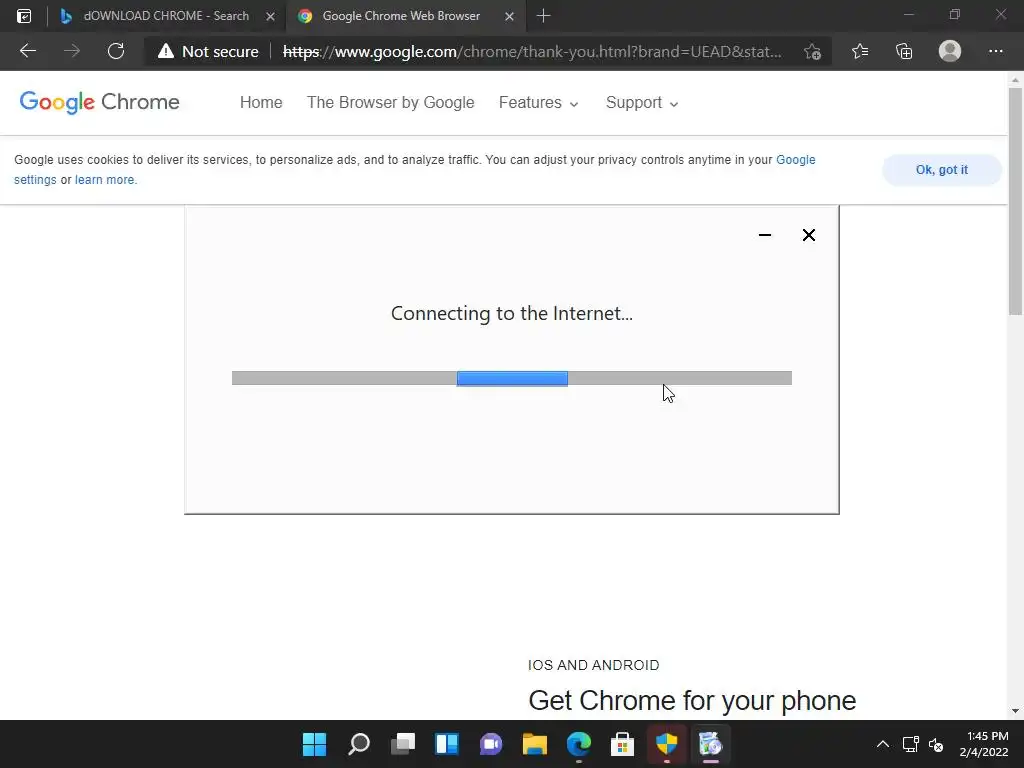This screenshot has height=768, width=1024.
Task: Open Microsoft Store from taskbar
Action: (622, 744)
